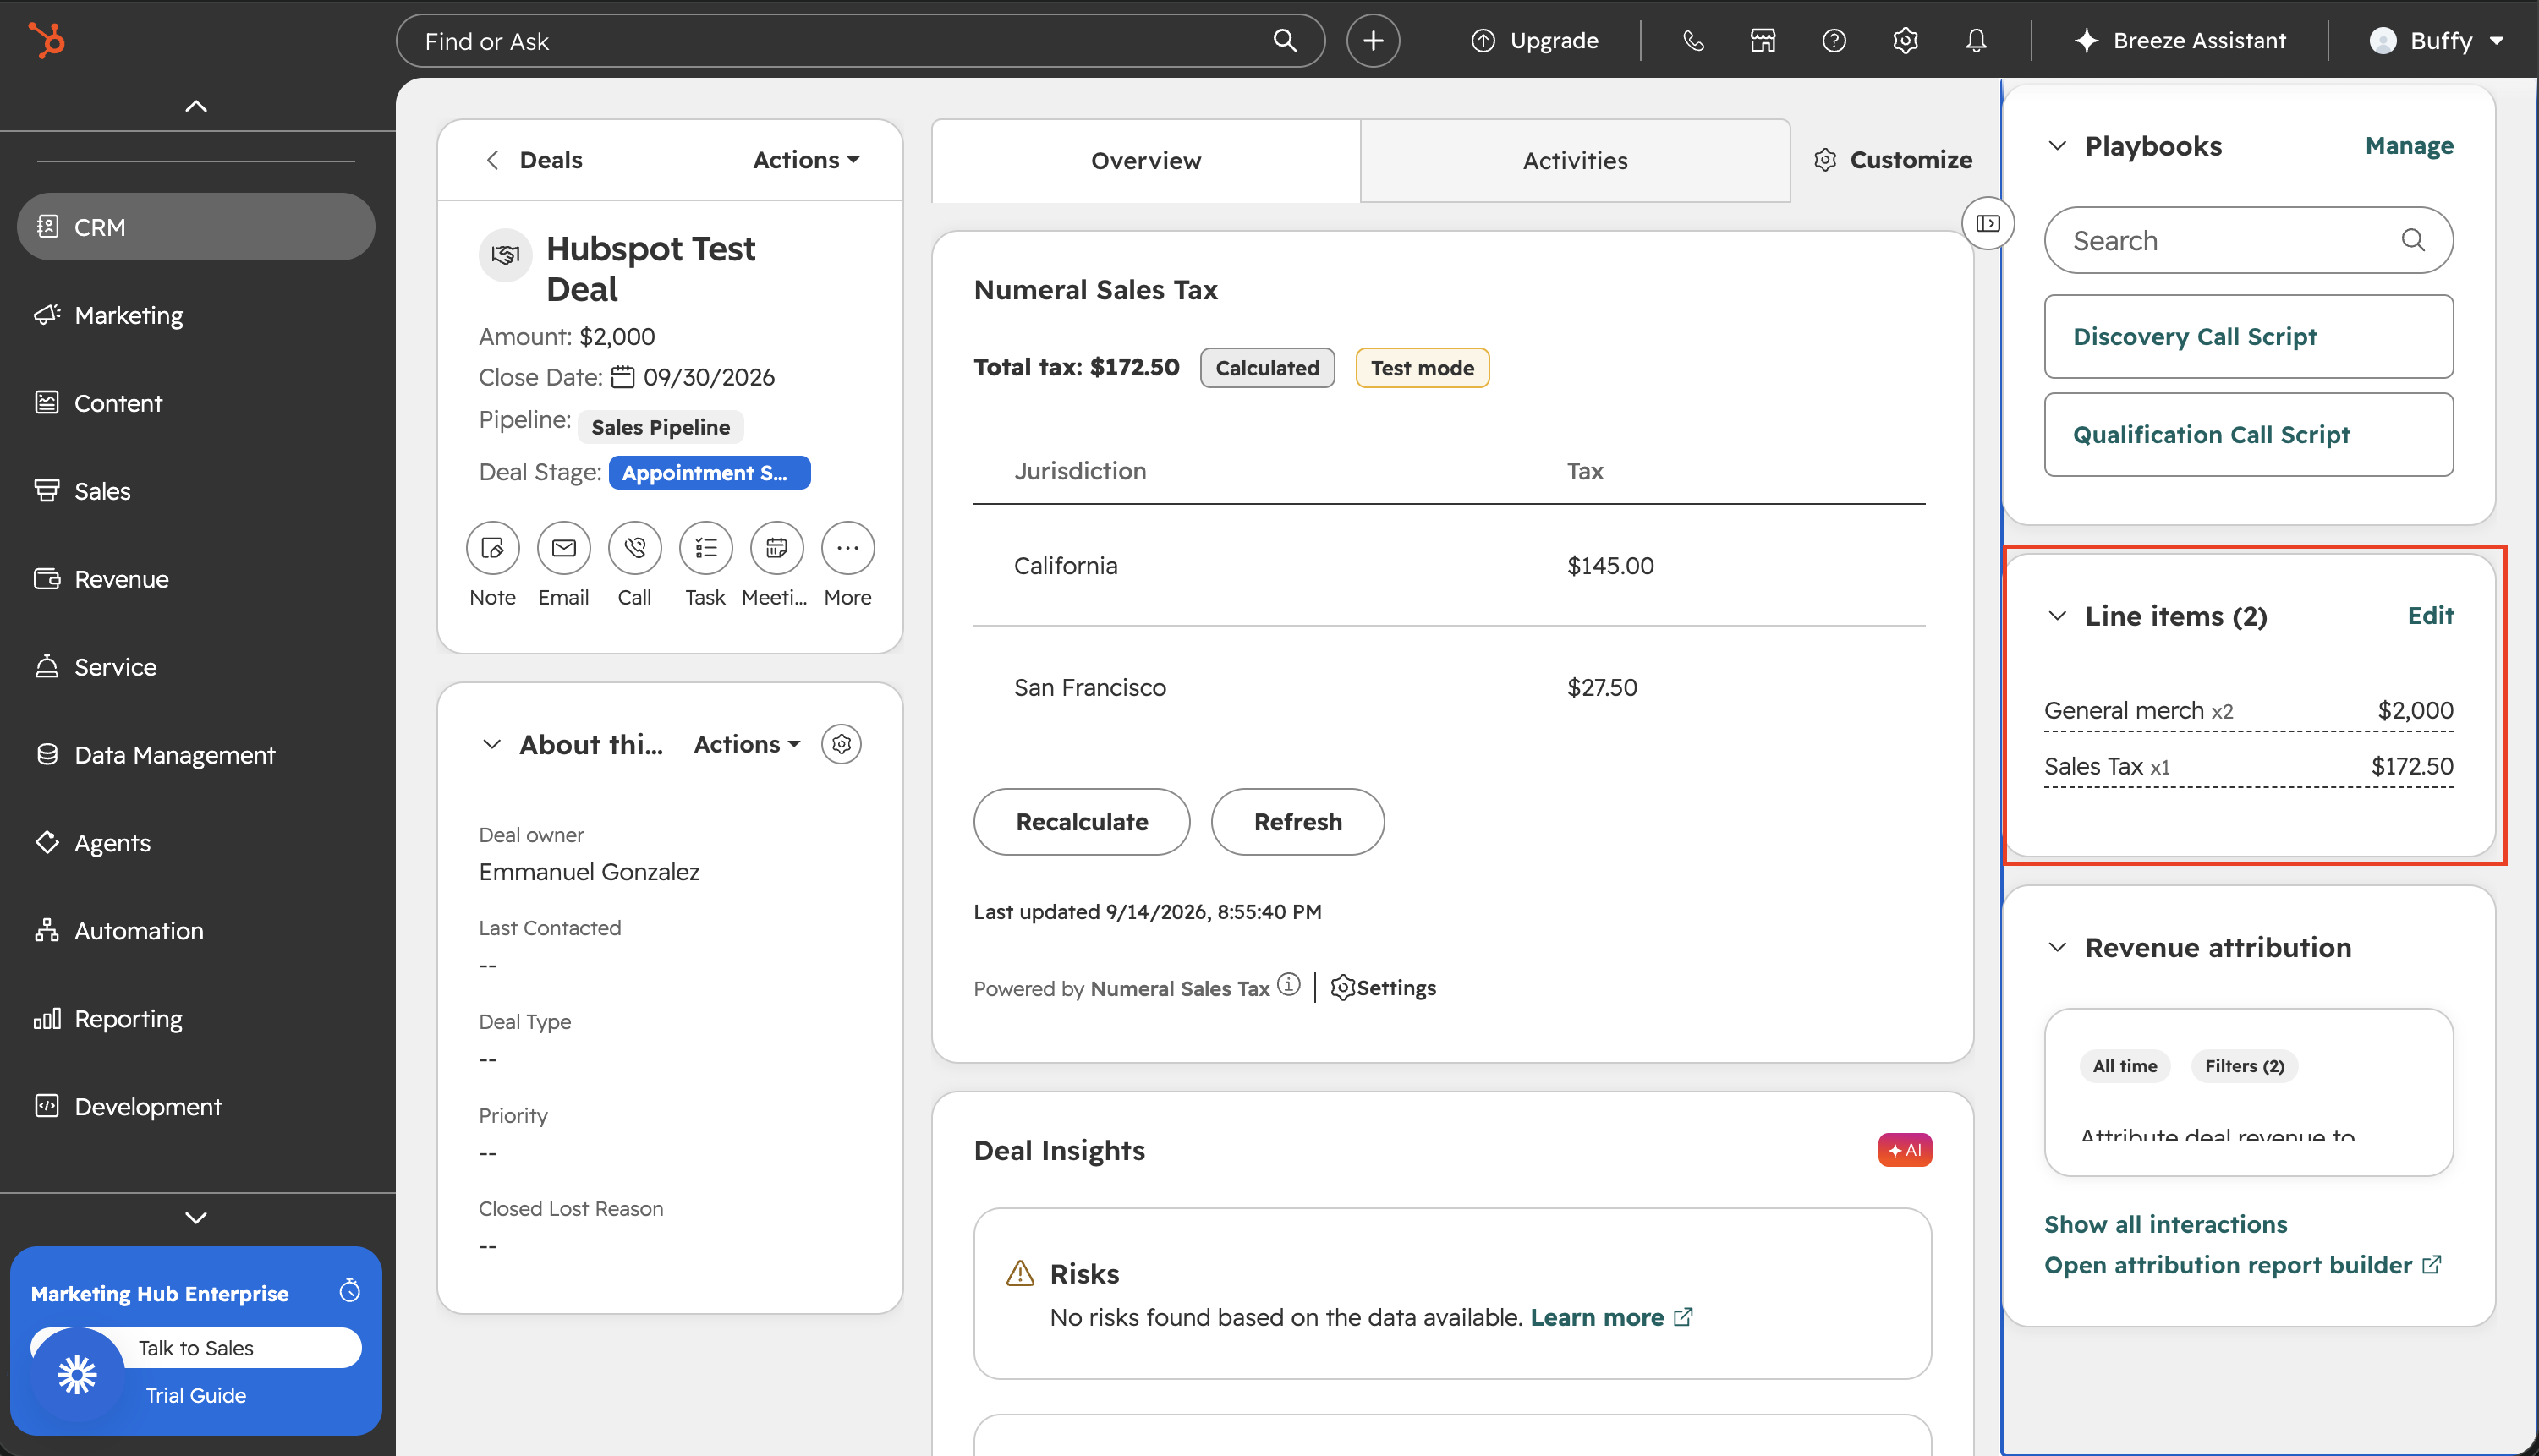Open the settings gear in top bar
2539x1456 pixels.
(x=1905, y=40)
